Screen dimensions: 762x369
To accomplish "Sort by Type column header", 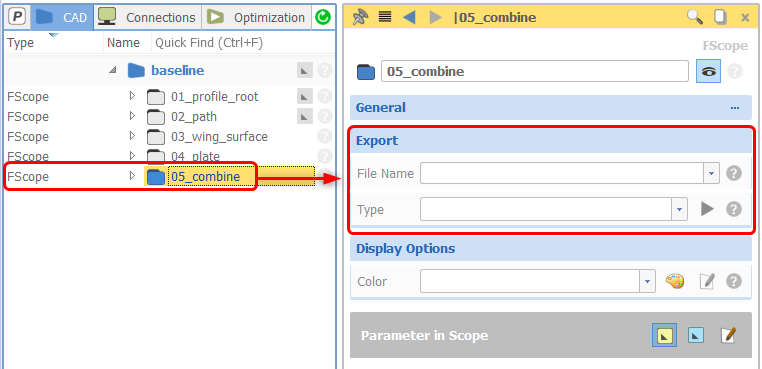I will pyautogui.click(x=21, y=43).
